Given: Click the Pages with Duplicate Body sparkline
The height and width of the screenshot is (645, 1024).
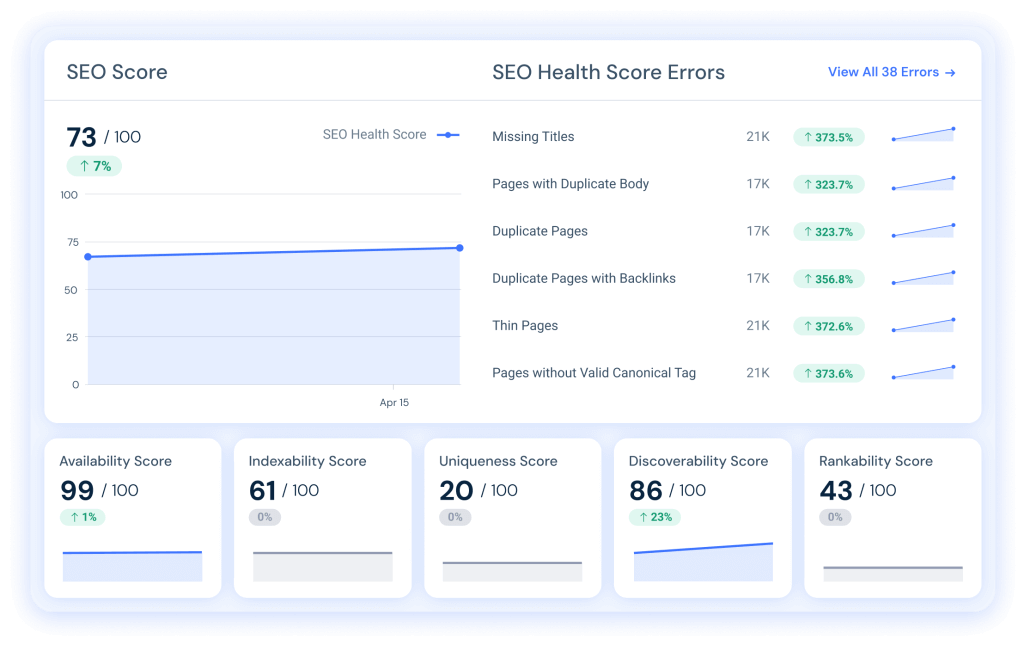Looking at the screenshot, I should (922, 182).
